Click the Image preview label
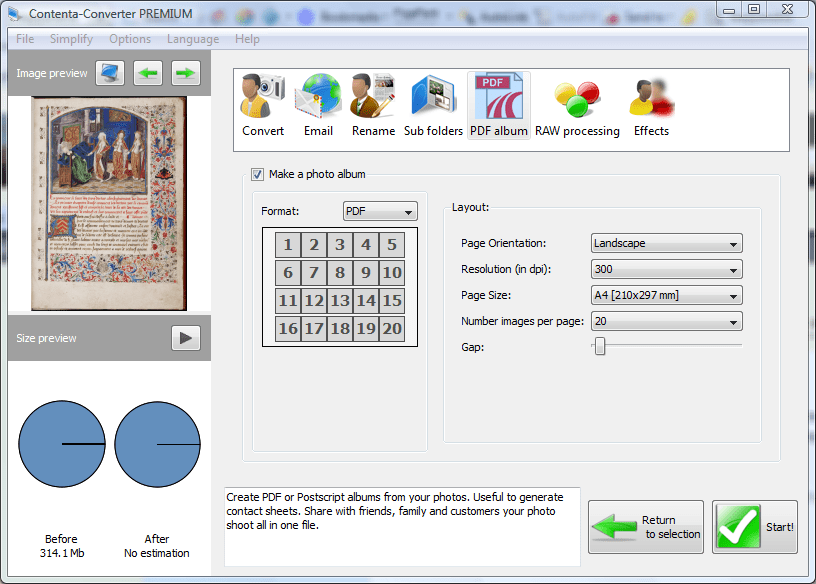This screenshot has width=816, height=584. click(x=52, y=73)
